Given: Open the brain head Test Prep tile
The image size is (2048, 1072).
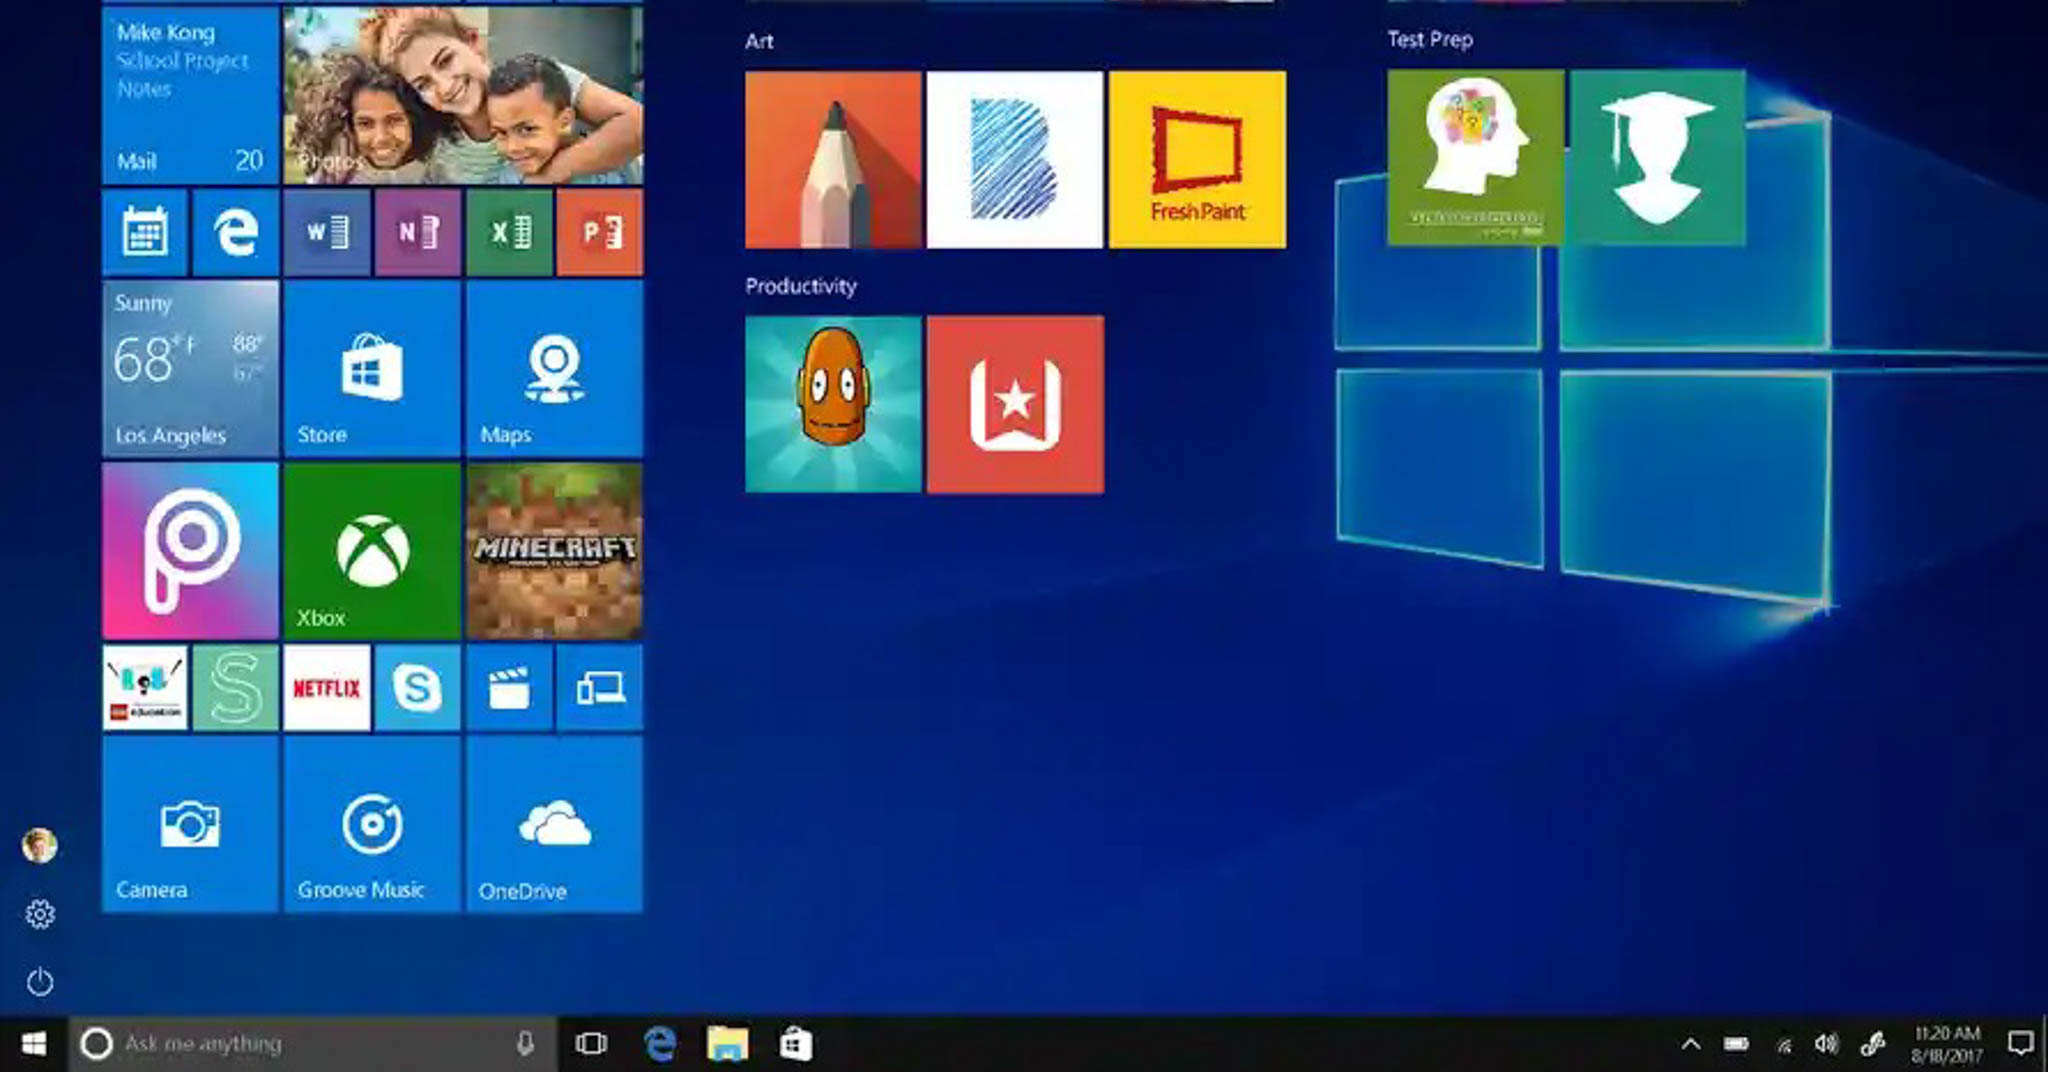Looking at the screenshot, I should [1476, 158].
